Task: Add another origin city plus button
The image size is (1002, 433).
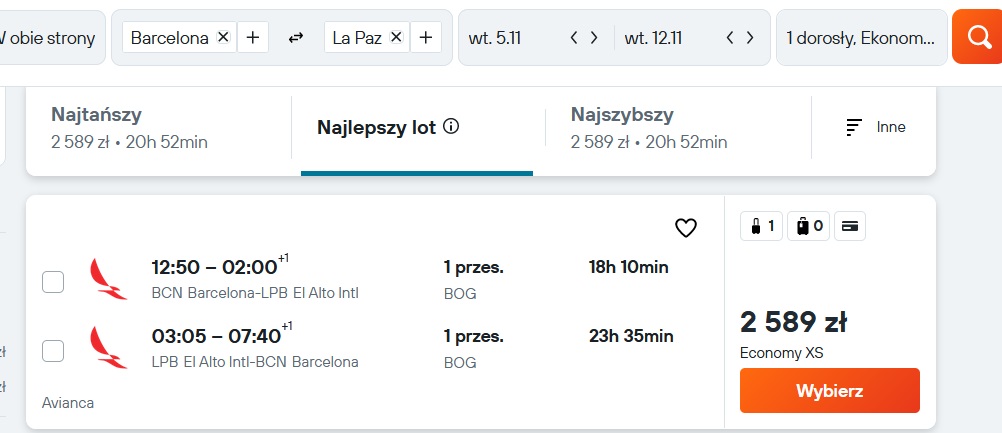Action: [x=253, y=38]
